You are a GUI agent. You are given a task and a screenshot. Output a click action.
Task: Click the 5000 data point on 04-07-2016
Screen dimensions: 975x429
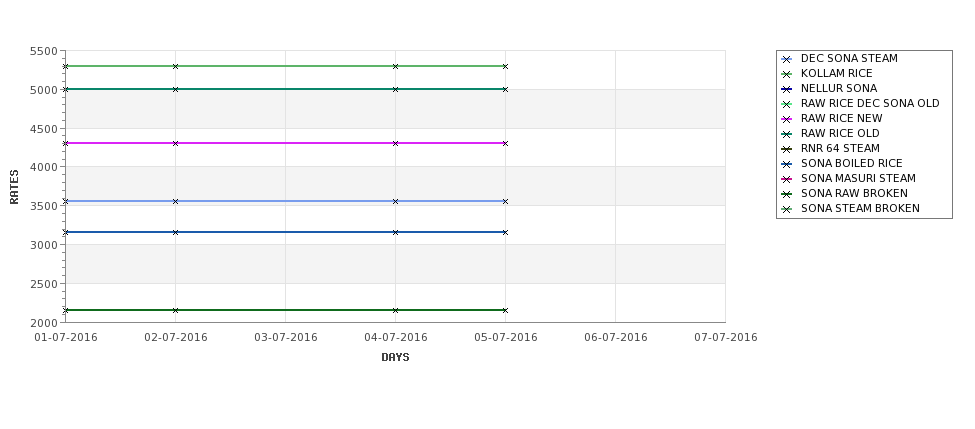395,89
